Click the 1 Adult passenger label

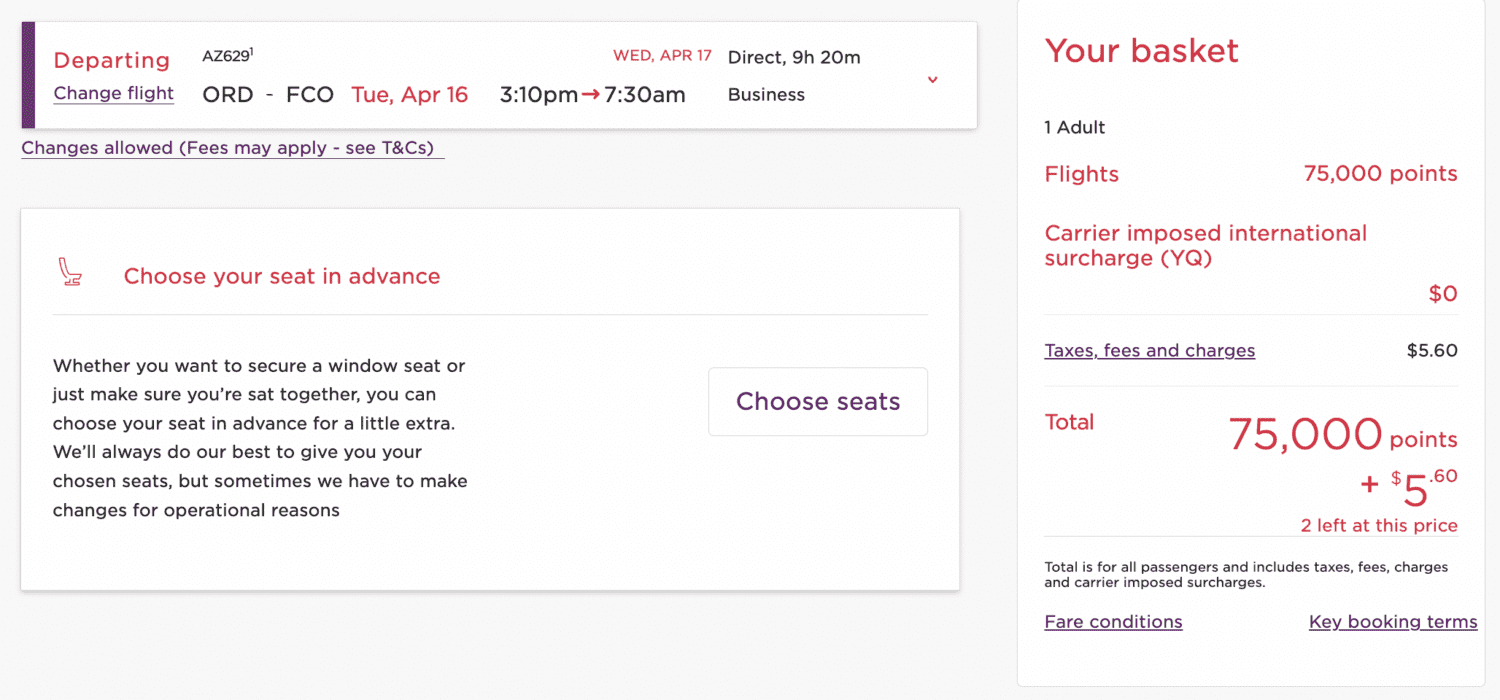[1075, 127]
